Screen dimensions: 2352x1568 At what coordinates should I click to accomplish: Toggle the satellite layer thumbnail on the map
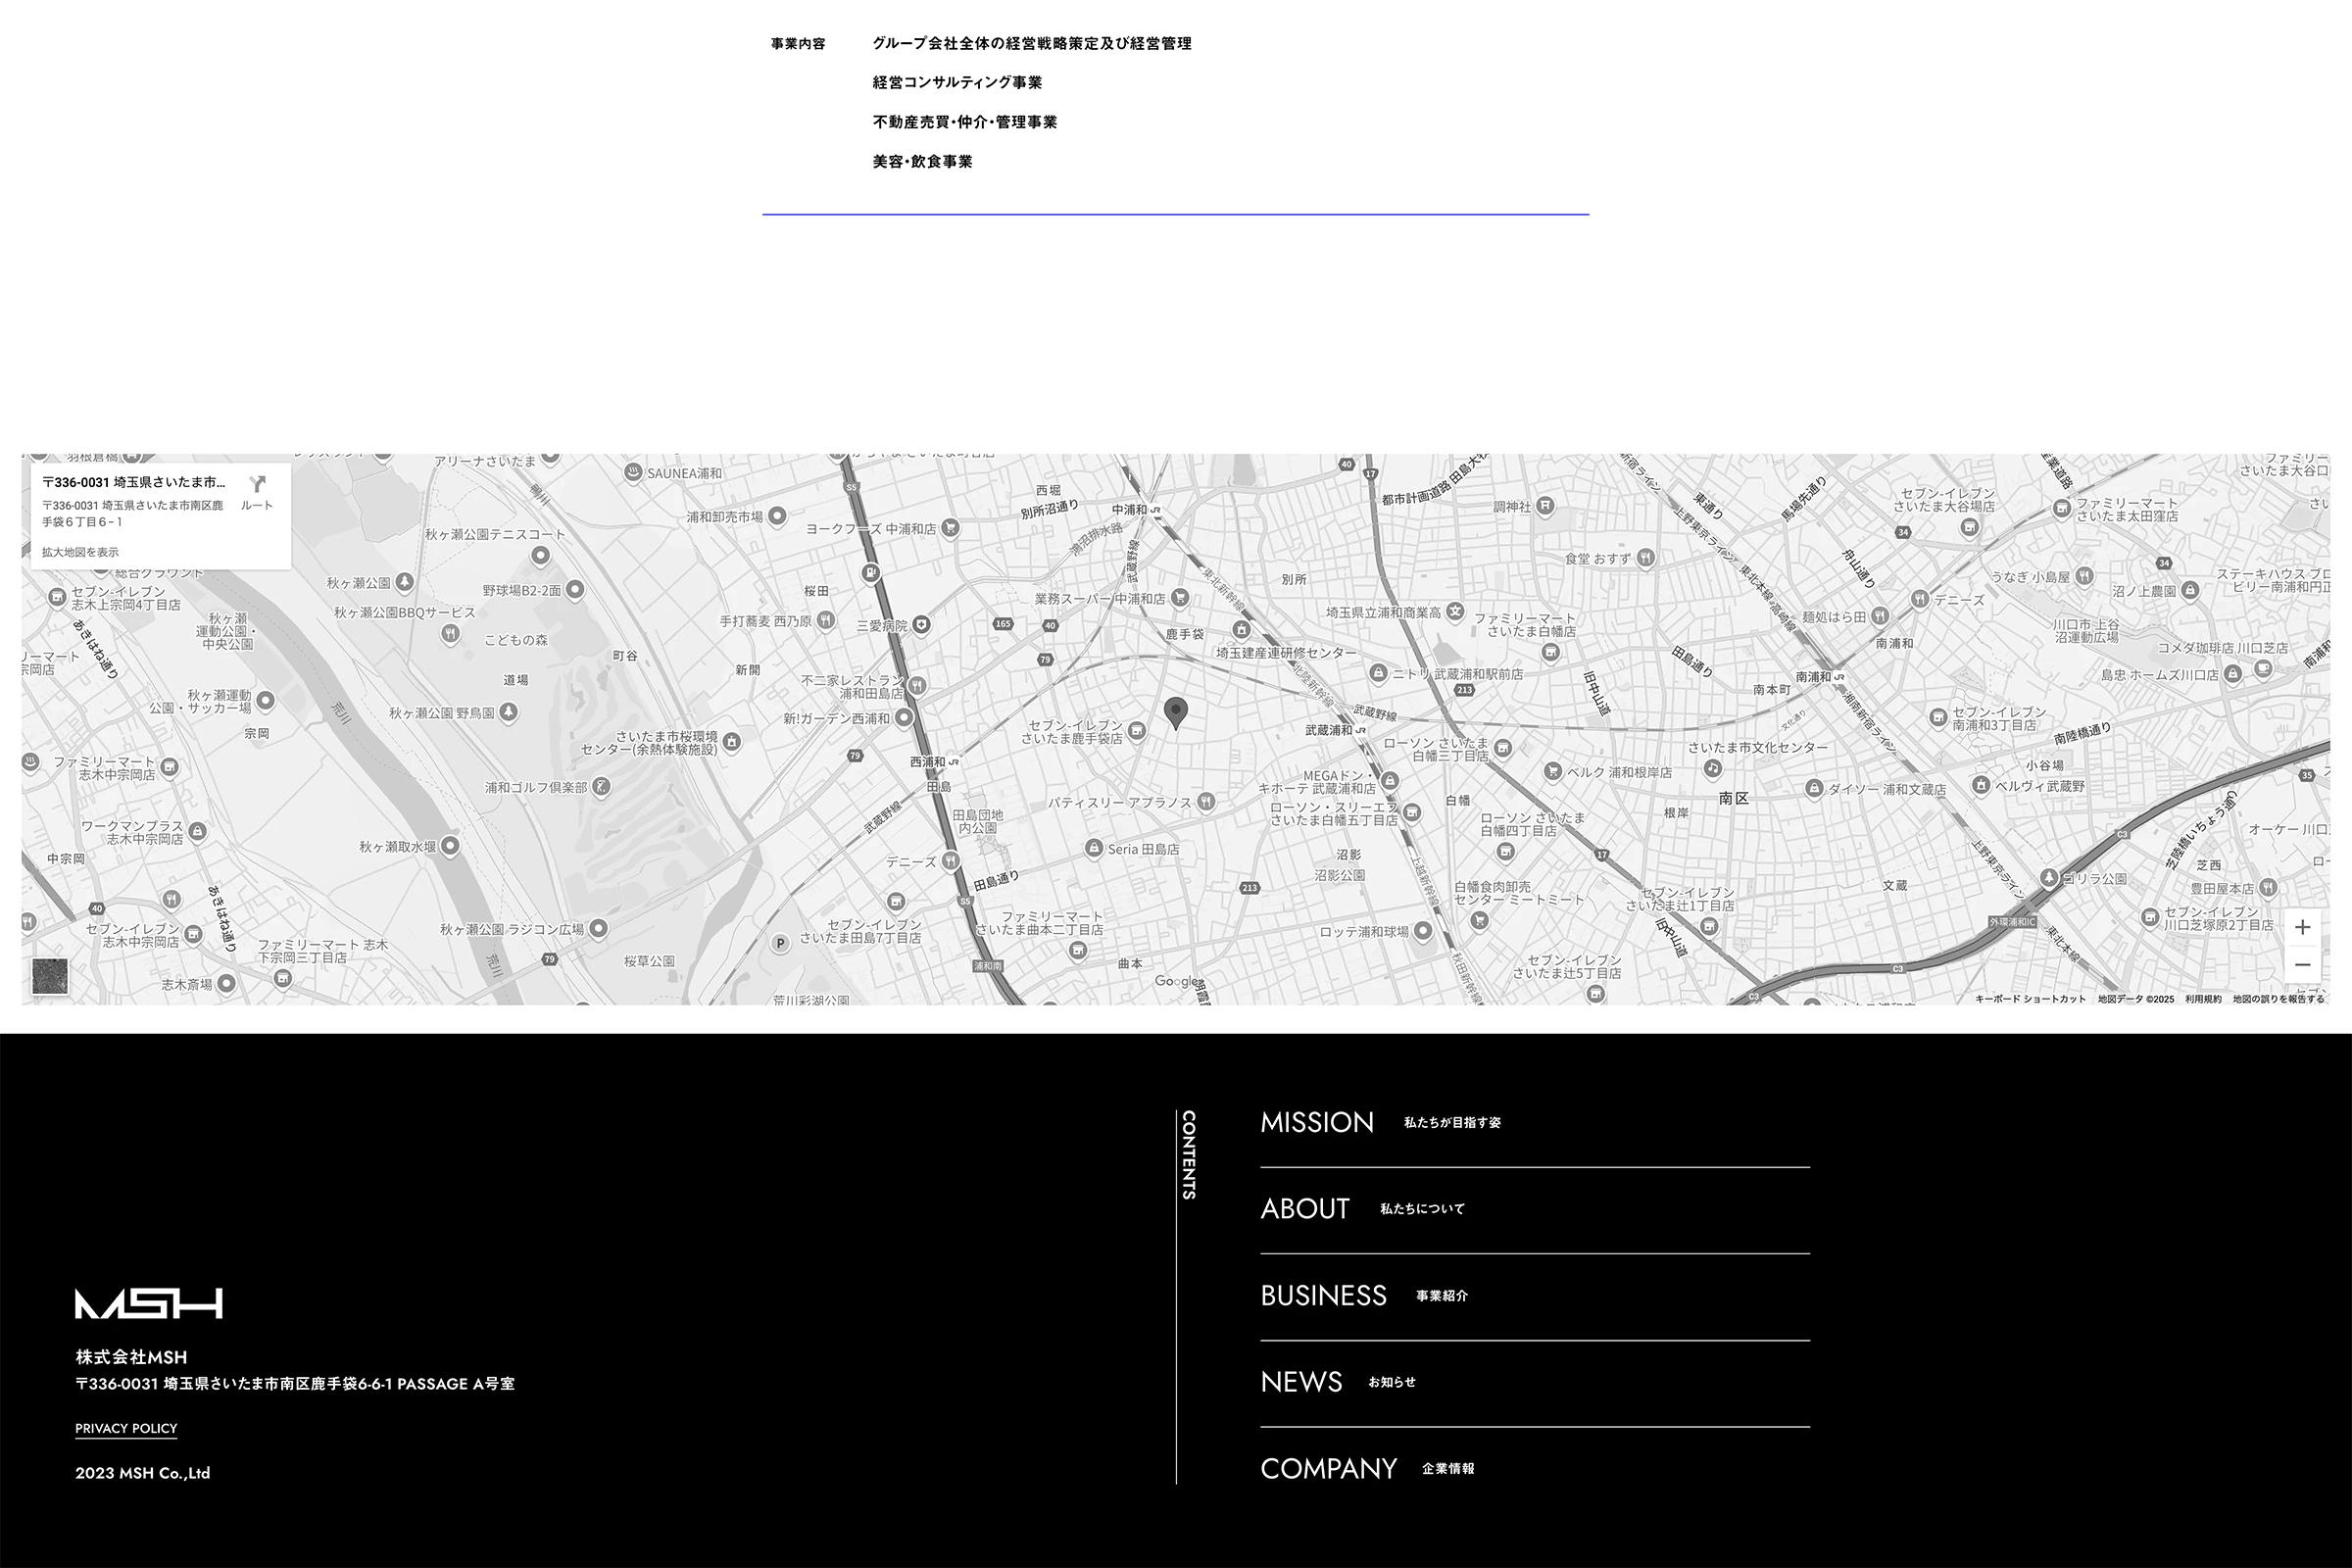50,976
